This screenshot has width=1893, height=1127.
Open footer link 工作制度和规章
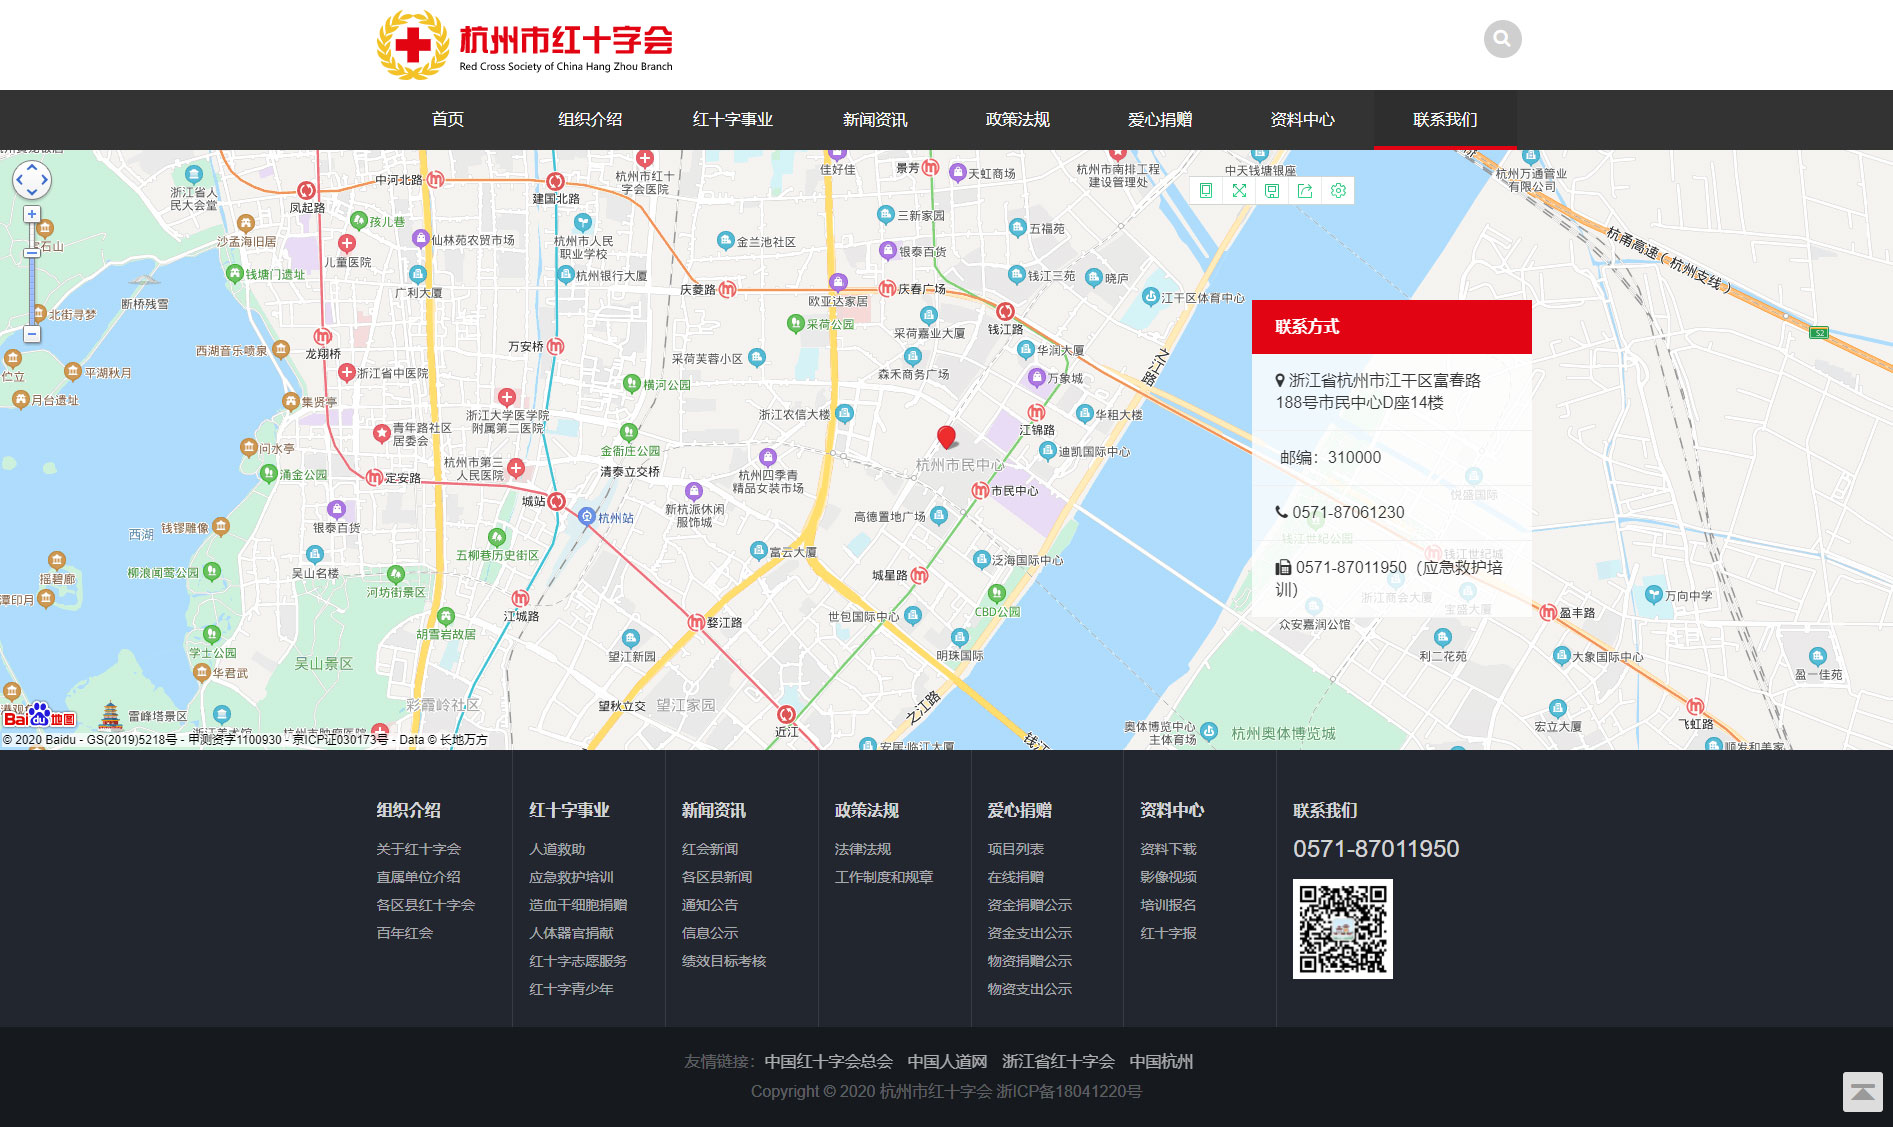(884, 877)
